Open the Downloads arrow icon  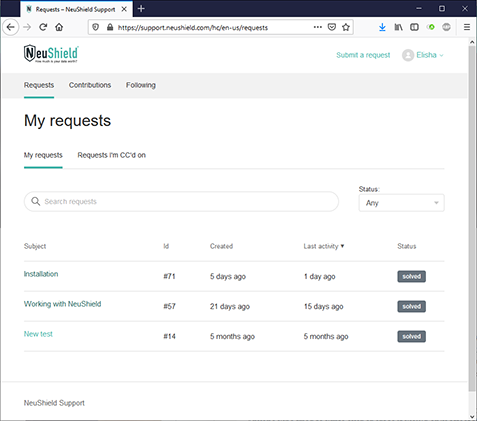[x=382, y=27]
